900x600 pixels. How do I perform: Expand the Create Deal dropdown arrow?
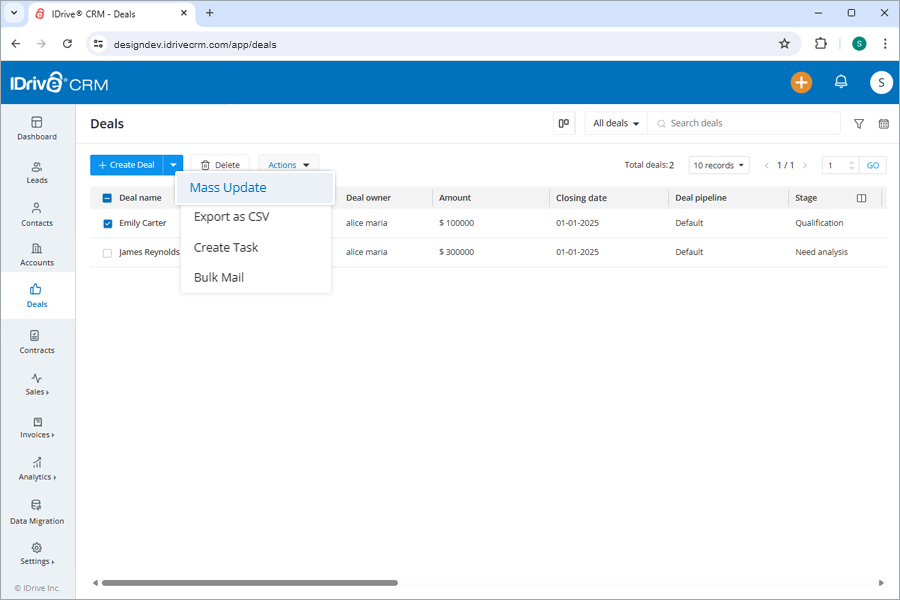click(172, 164)
